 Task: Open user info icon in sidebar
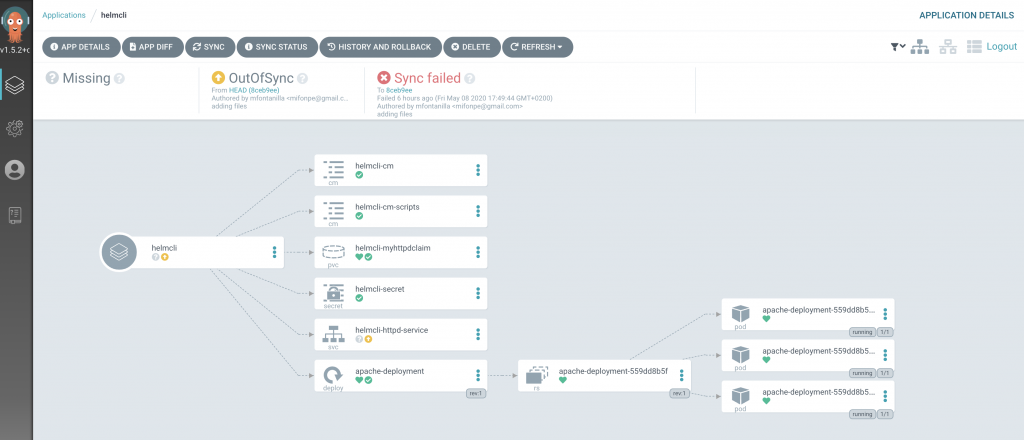pyautogui.click(x=15, y=170)
